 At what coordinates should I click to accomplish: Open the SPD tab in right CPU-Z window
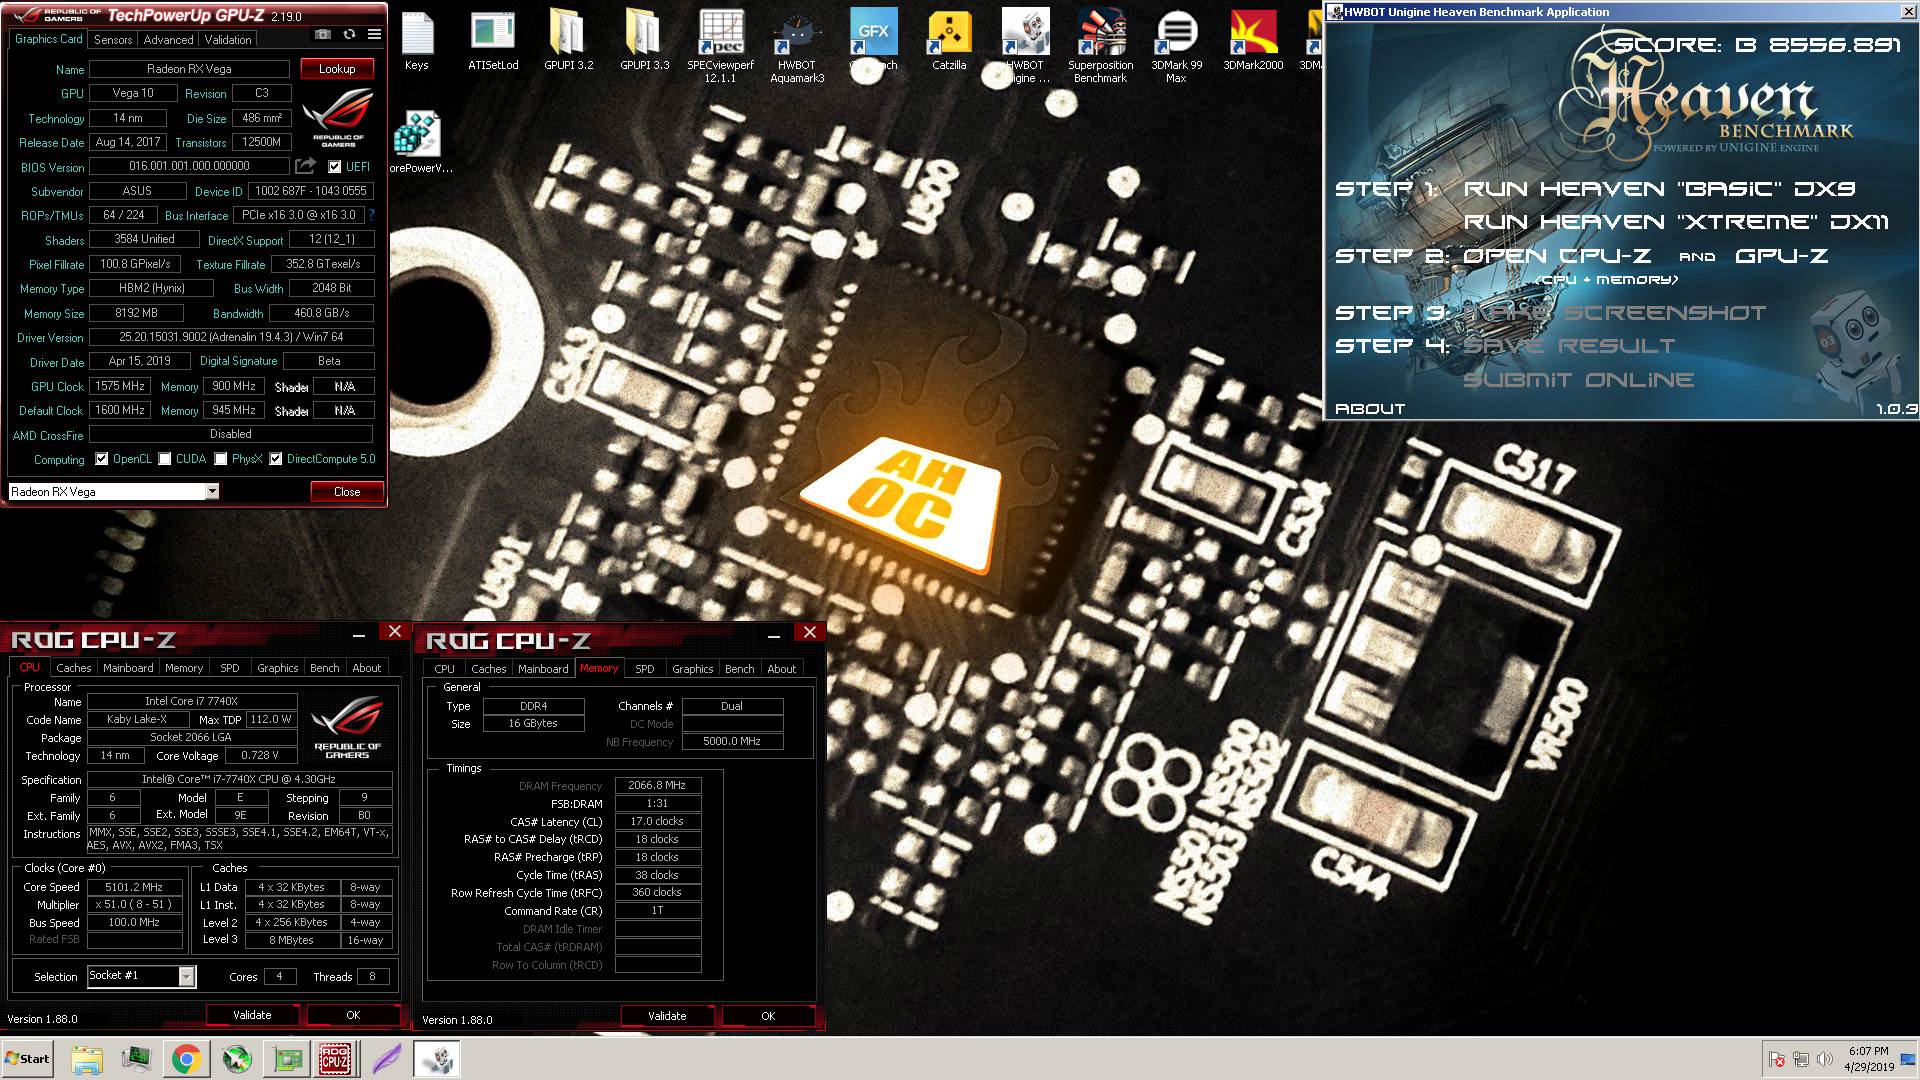[x=645, y=669]
